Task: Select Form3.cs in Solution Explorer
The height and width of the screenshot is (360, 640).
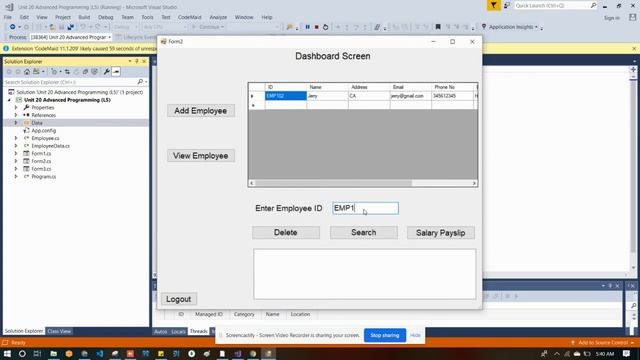Action: click(x=41, y=169)
